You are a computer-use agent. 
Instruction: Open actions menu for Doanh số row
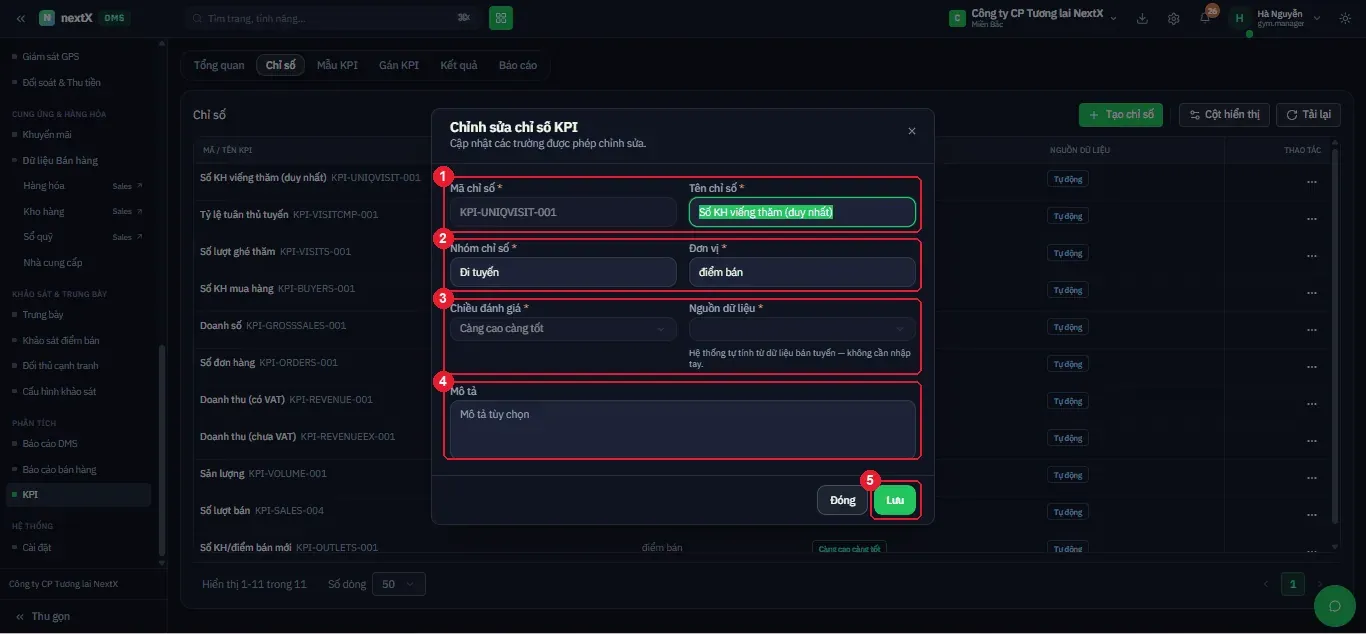click(x=1311, y=329)
